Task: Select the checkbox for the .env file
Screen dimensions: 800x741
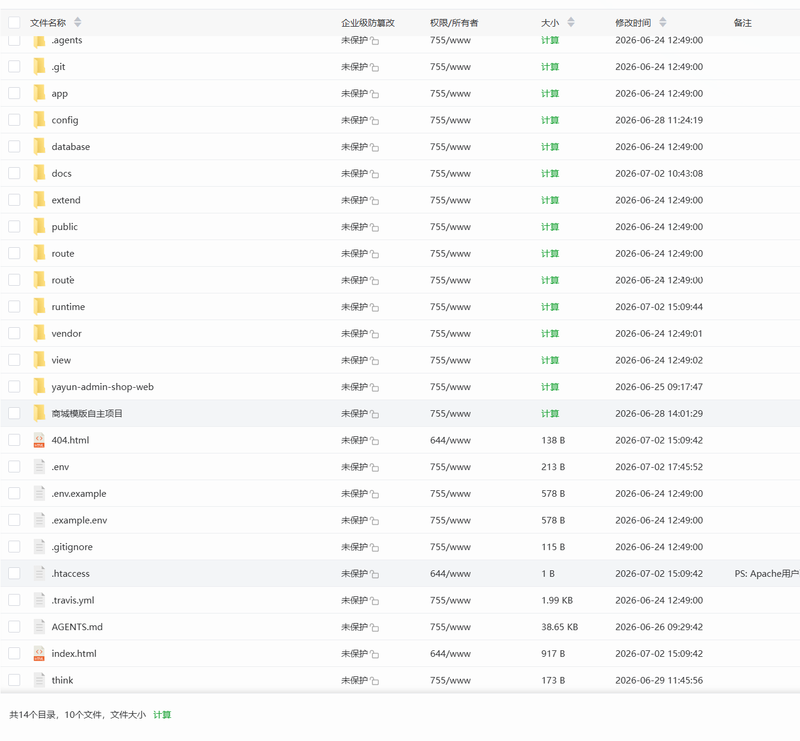Action: [x=14, y=466]
